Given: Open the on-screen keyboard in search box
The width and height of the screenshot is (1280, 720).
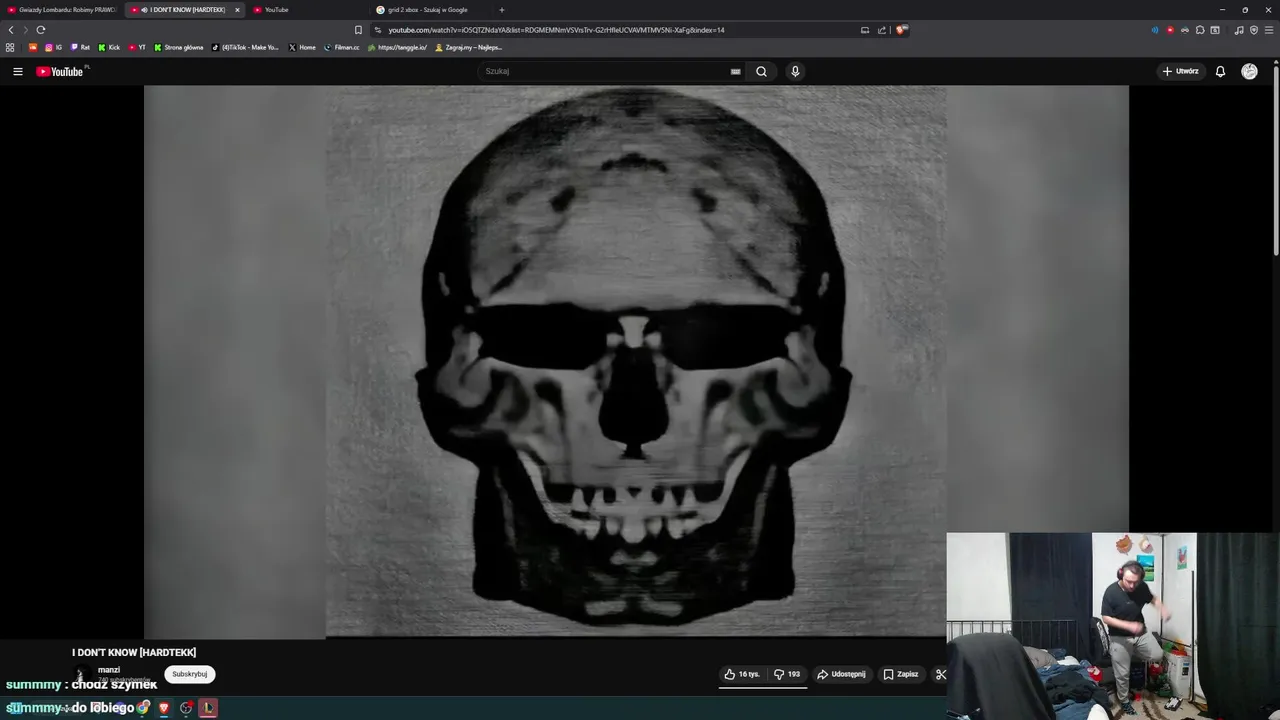Looking at the screenshot, I should coord(735,71).
